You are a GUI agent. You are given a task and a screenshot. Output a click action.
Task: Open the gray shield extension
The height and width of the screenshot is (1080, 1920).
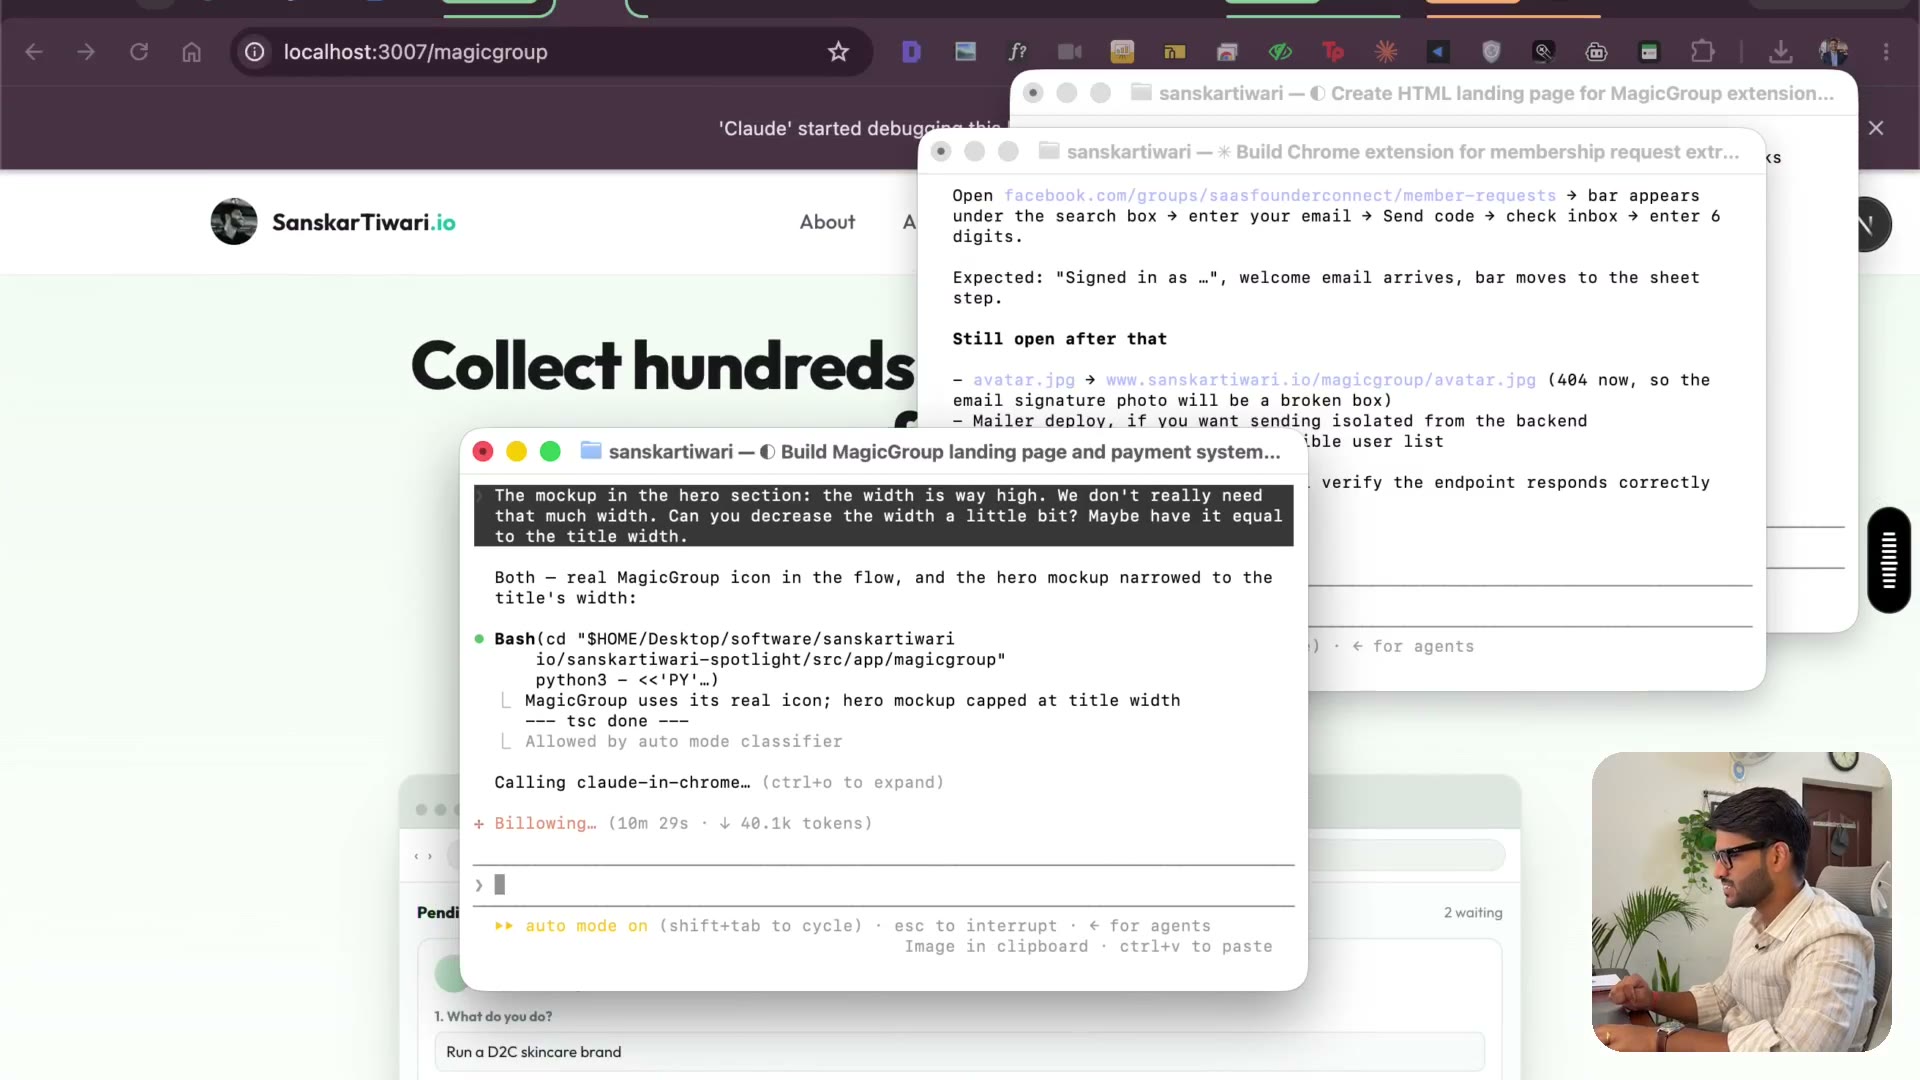pos(1491,52)
